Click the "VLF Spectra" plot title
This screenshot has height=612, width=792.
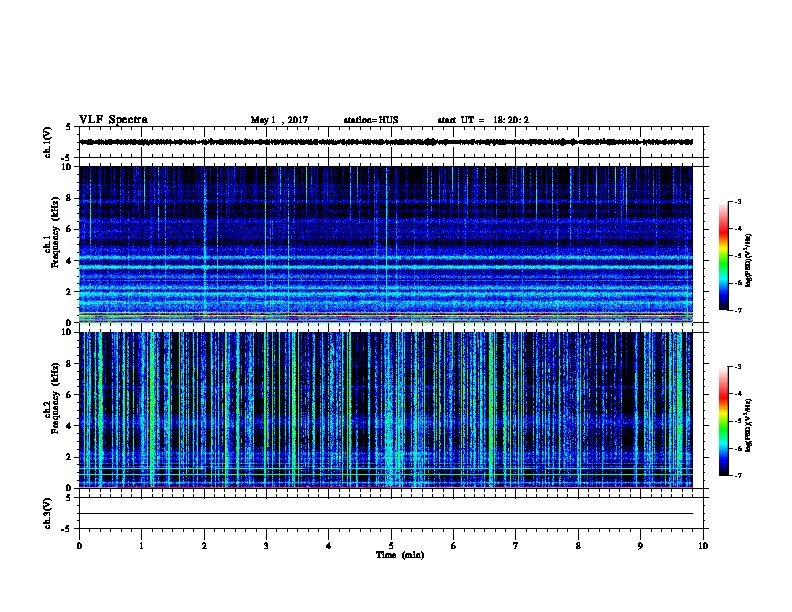coord(113,120)
